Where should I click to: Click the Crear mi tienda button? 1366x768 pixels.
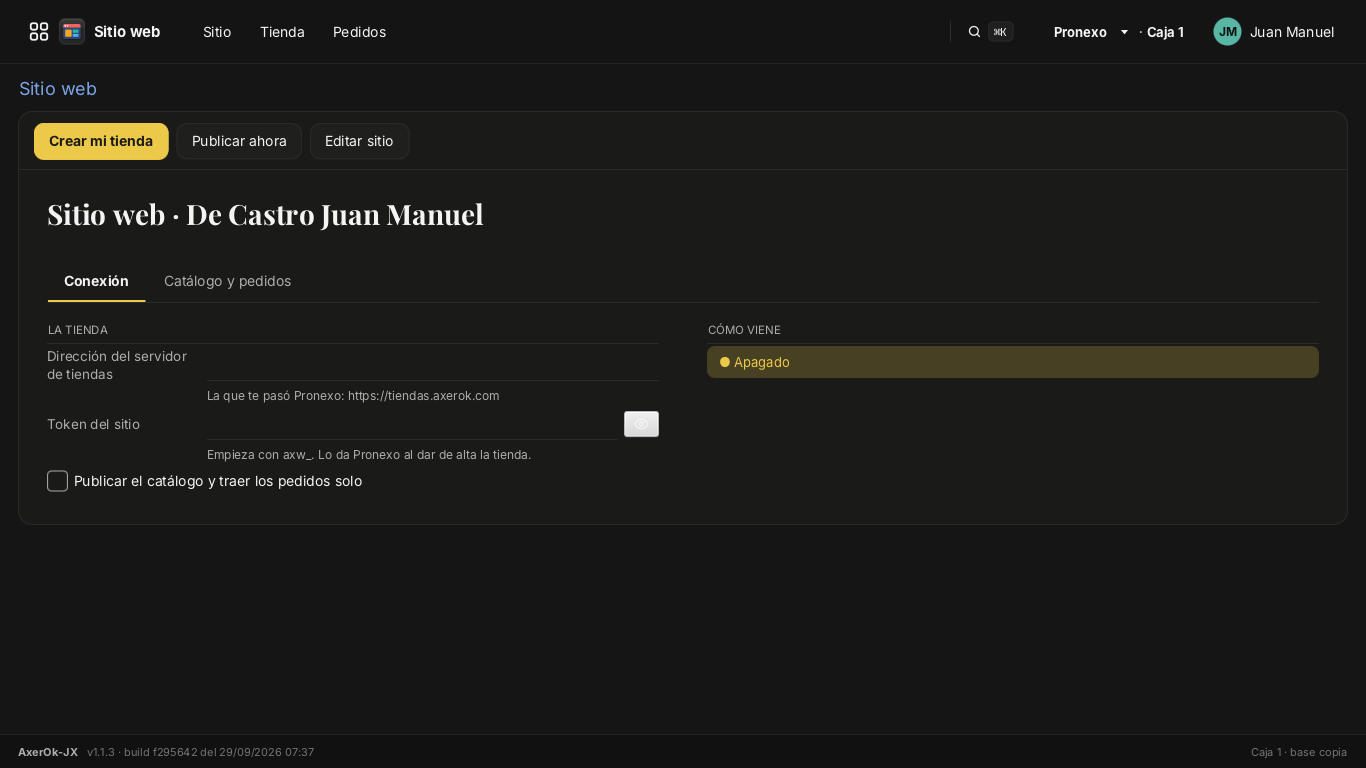tap(101, 141)
